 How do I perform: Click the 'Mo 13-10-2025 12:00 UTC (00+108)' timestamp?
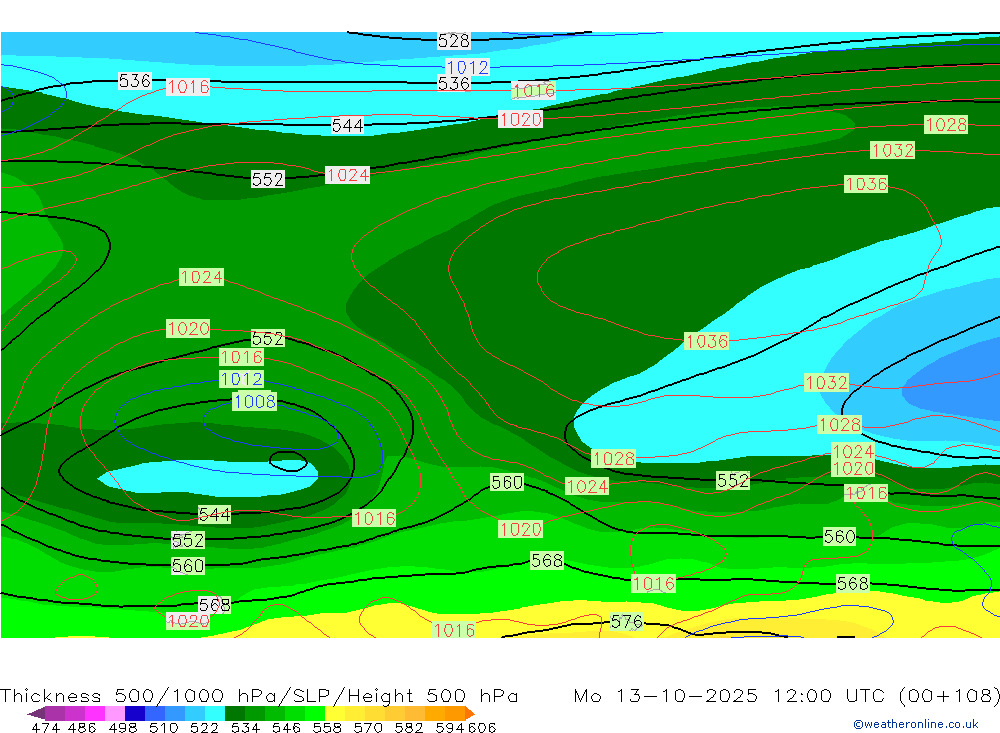tap(786, 695)
